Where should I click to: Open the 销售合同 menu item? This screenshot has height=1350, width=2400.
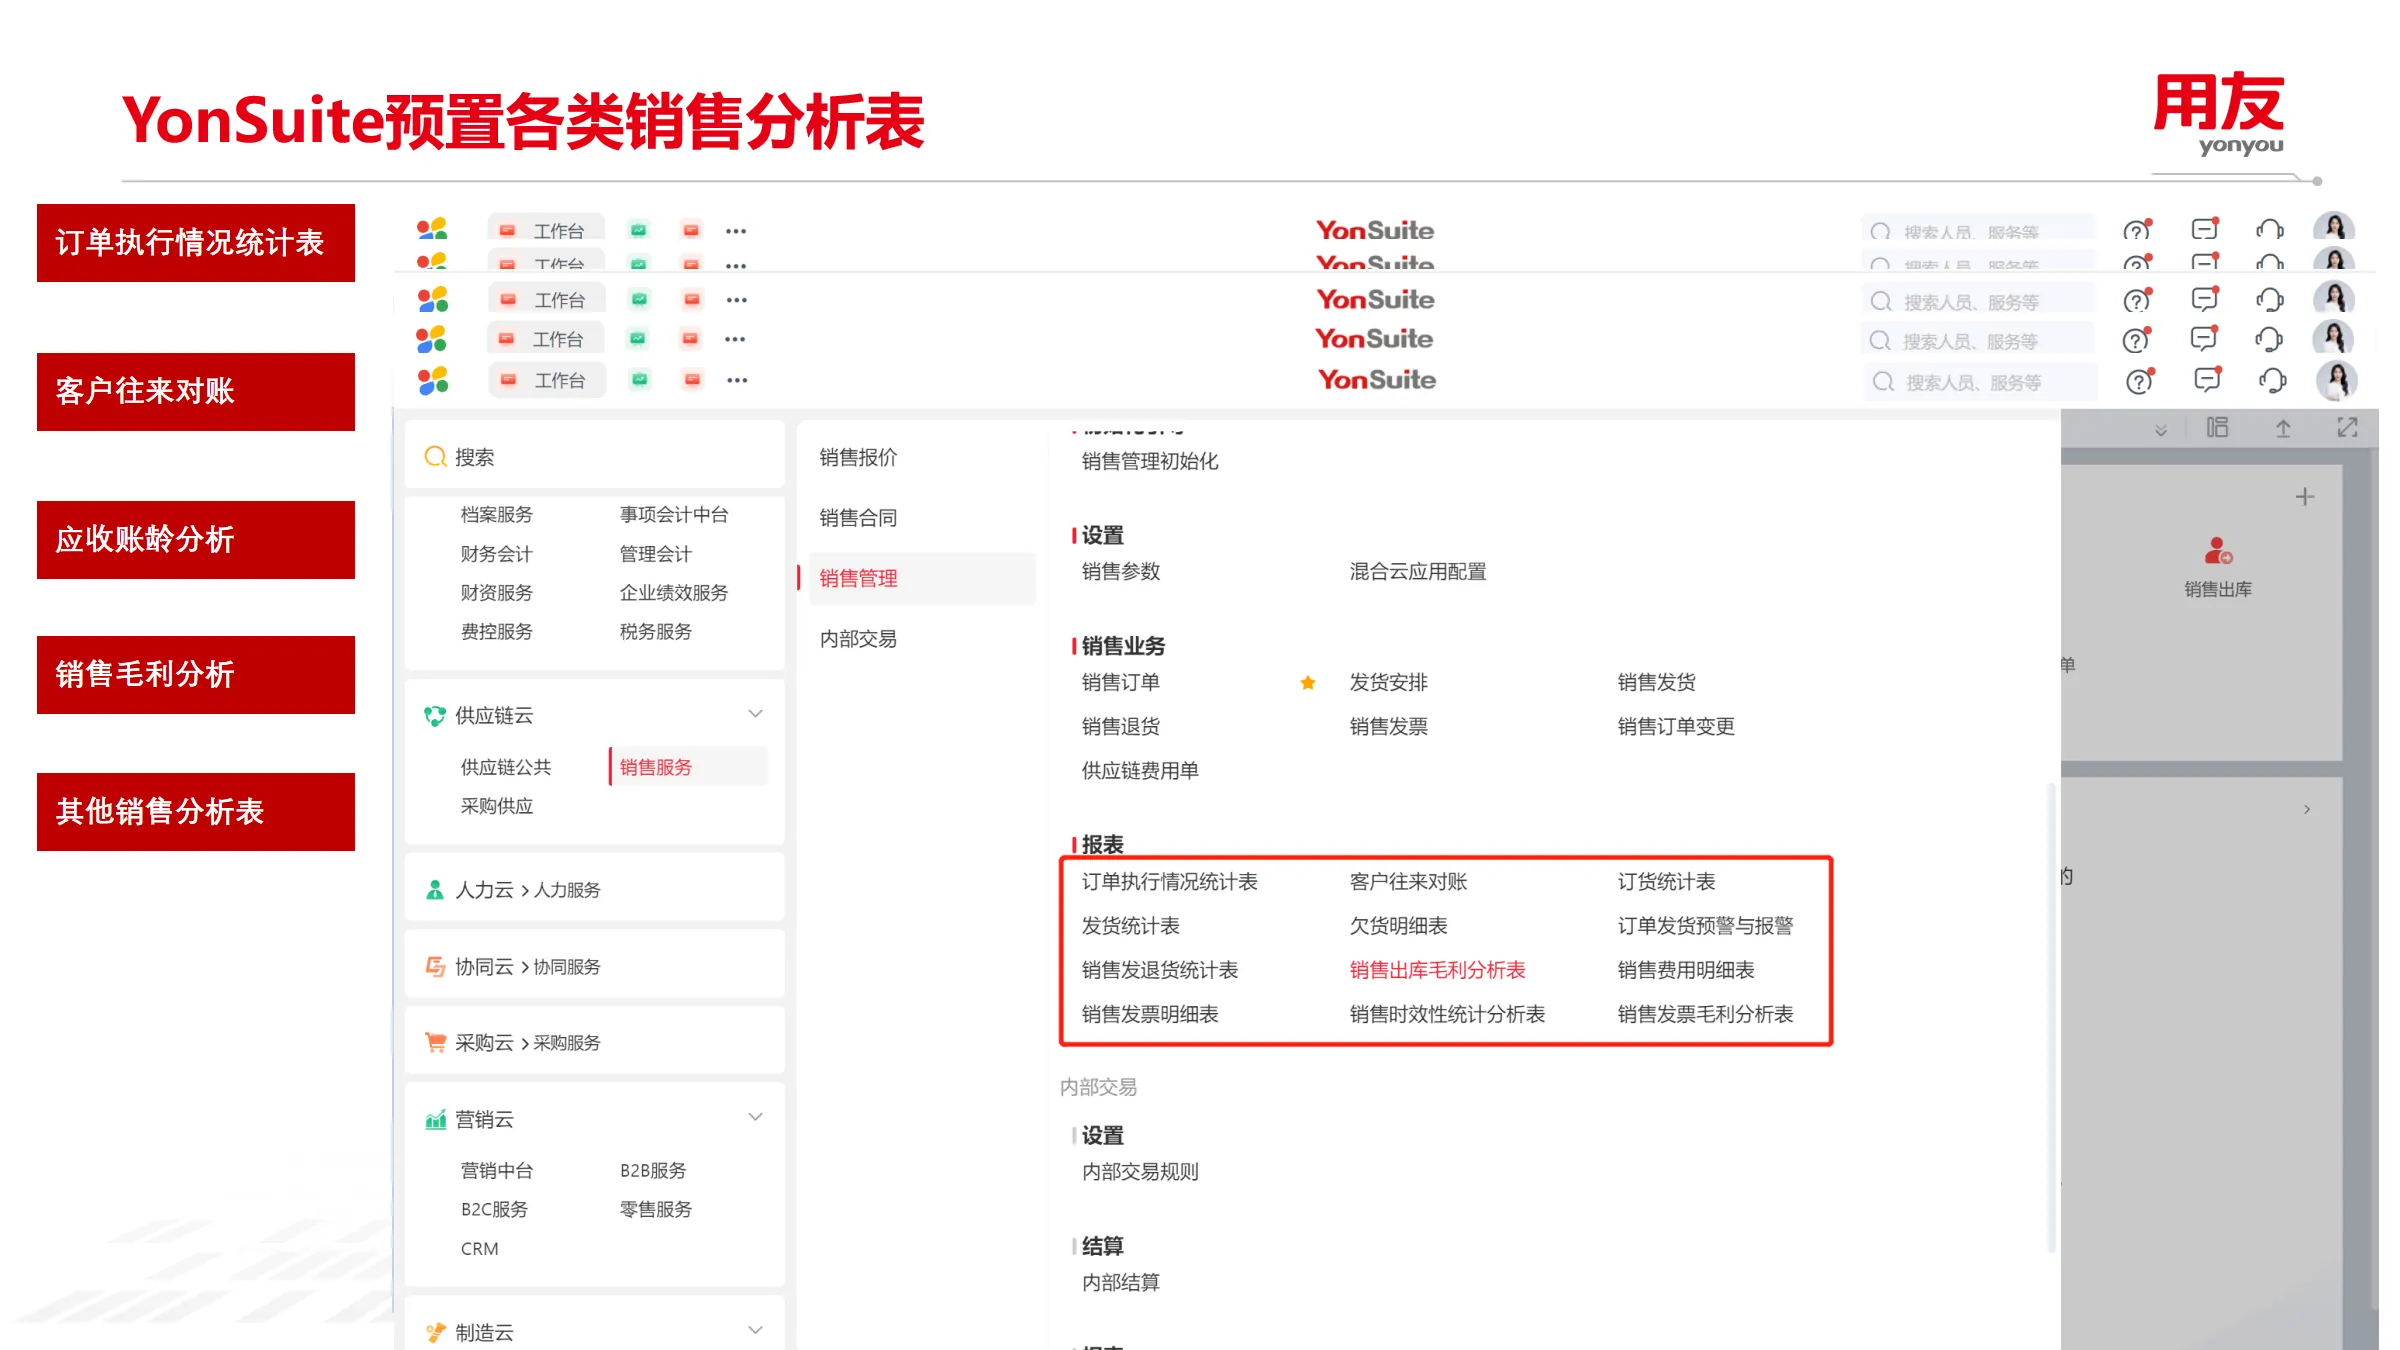click(858, 518)
